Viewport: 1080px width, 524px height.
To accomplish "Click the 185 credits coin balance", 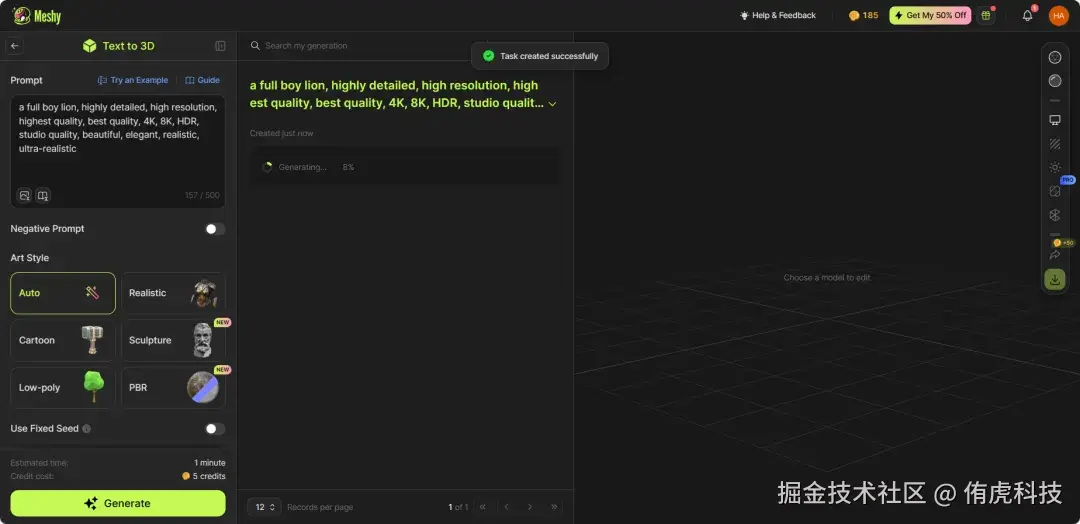I will click(x=863, y=15).
